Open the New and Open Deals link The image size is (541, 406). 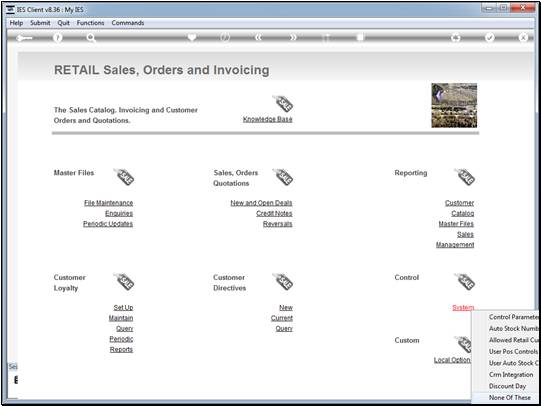coord(261,203)
